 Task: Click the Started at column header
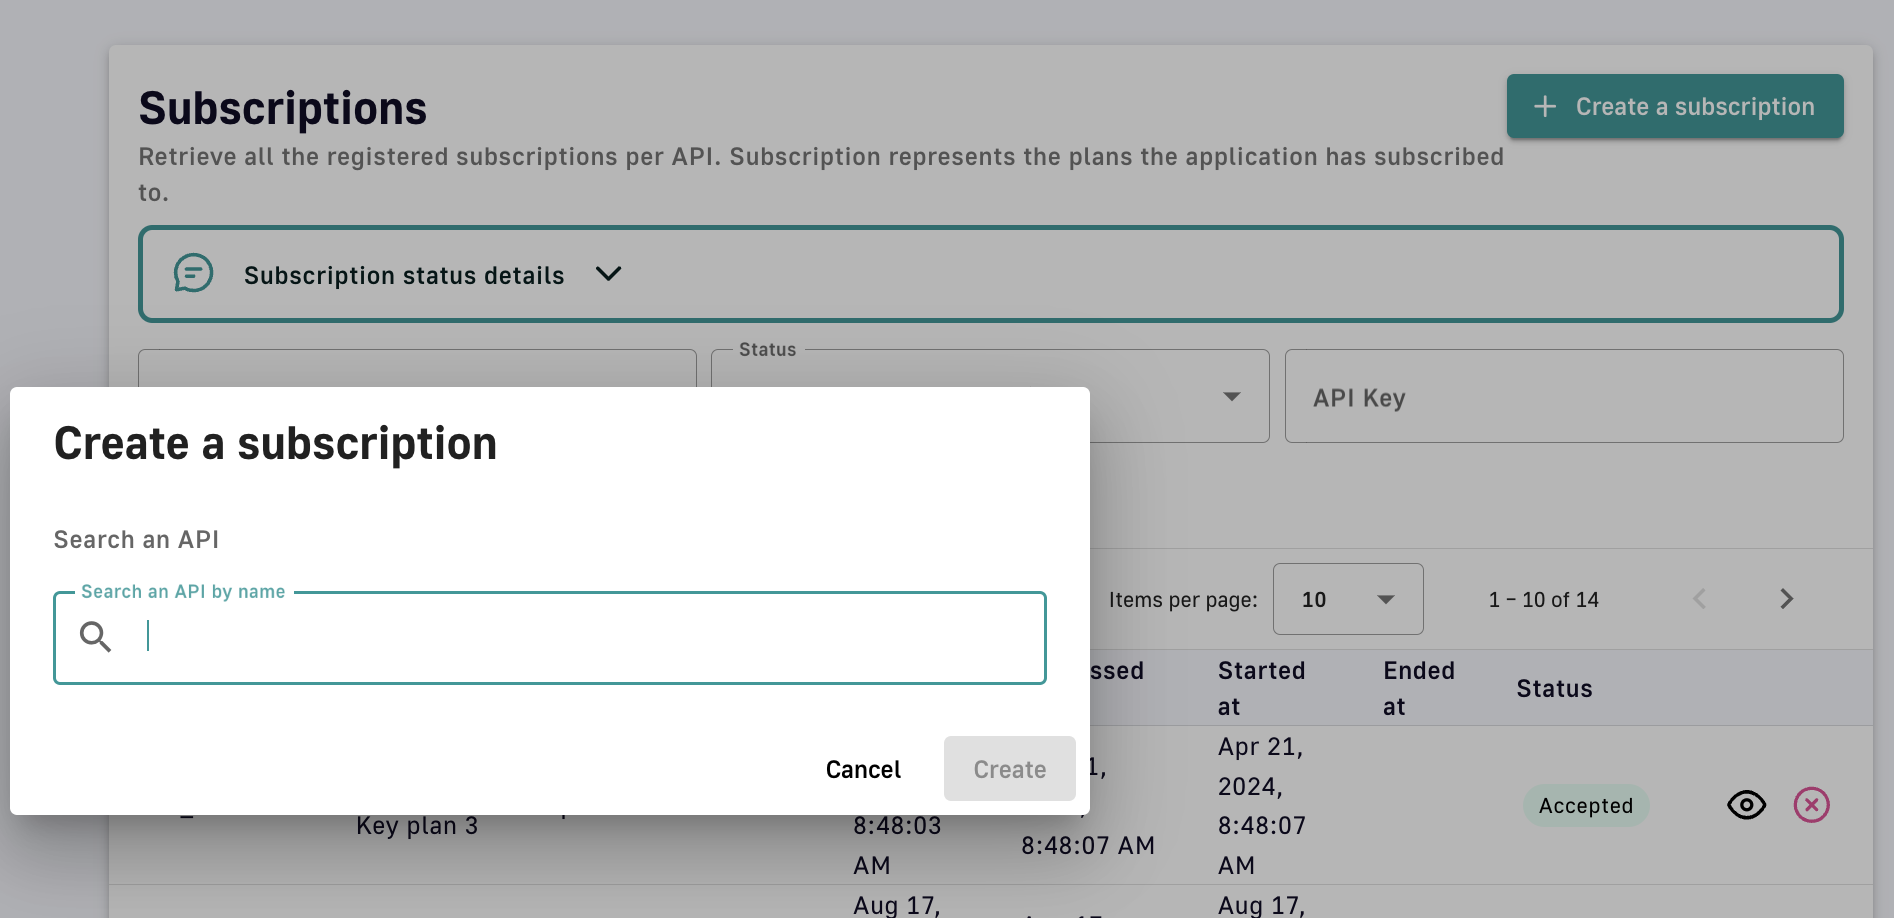1261,688
